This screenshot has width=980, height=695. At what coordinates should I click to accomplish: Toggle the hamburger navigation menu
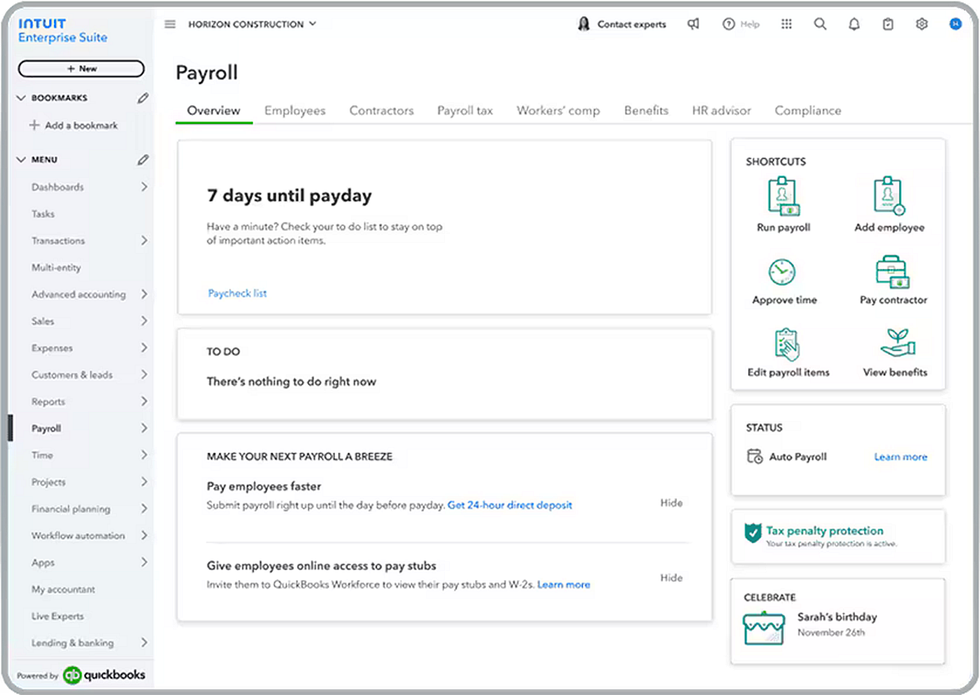pyautogui.click(x=170, y=24)
